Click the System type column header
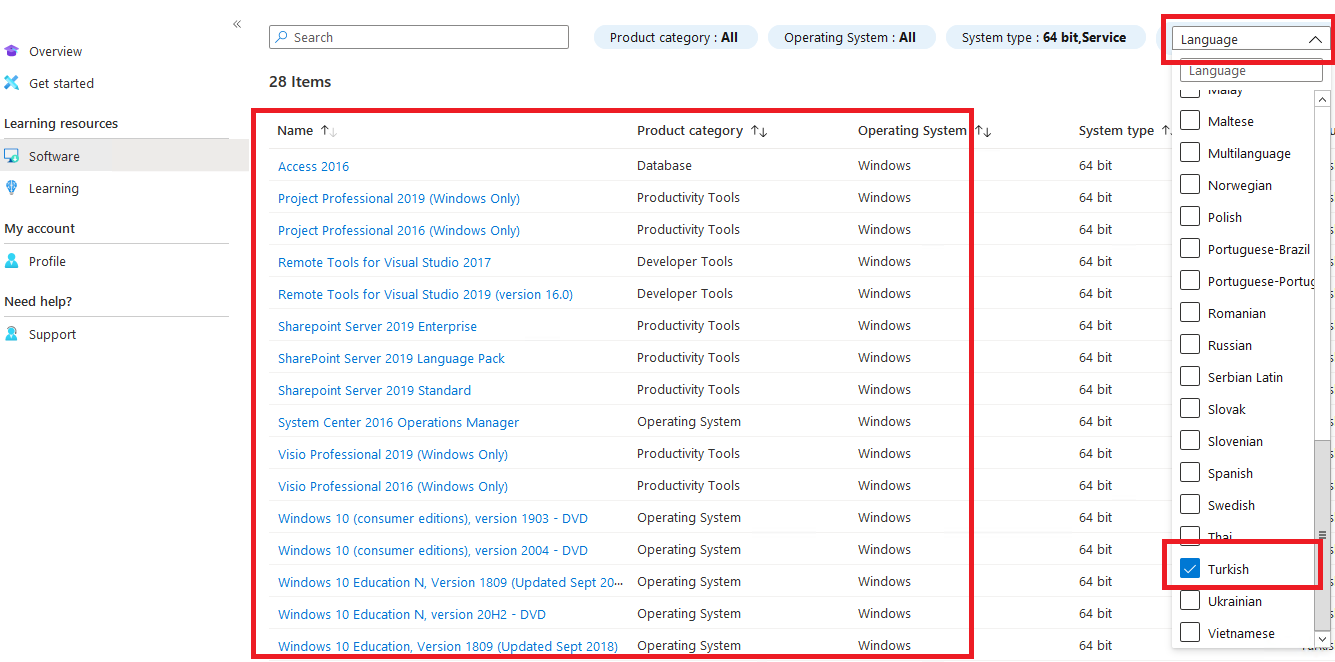 tap(1116, 131)
